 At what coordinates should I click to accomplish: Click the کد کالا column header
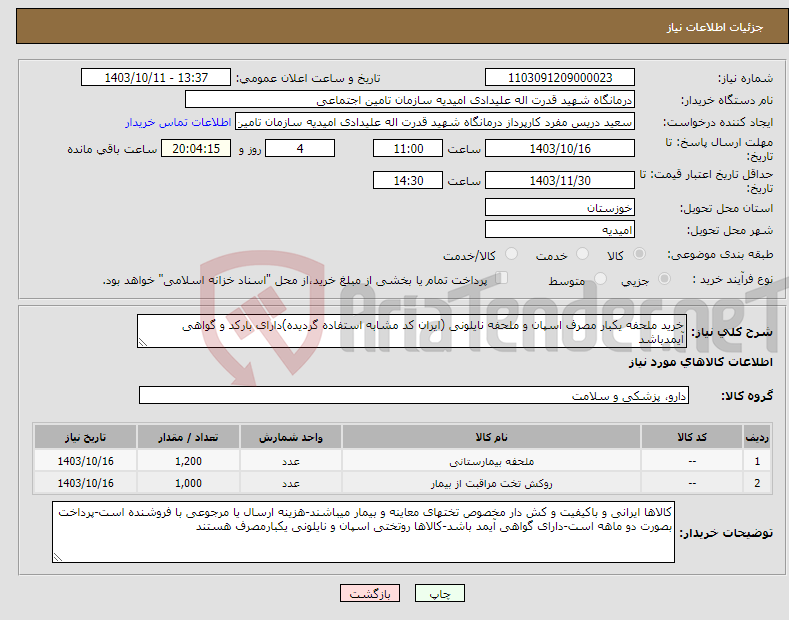[x=692, y=437]
